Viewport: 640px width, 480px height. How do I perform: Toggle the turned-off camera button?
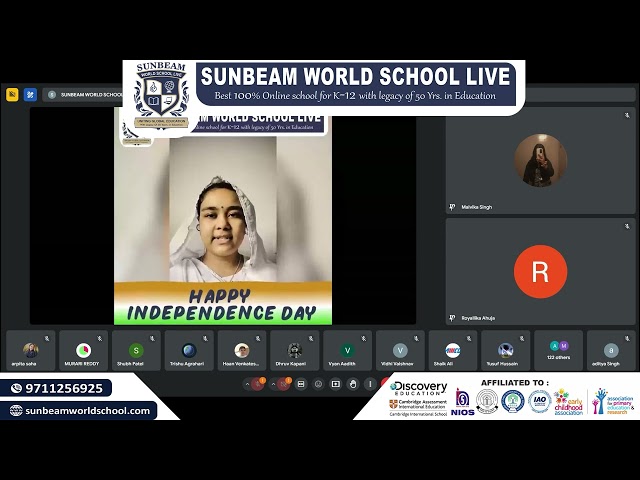tap(283, 384)
